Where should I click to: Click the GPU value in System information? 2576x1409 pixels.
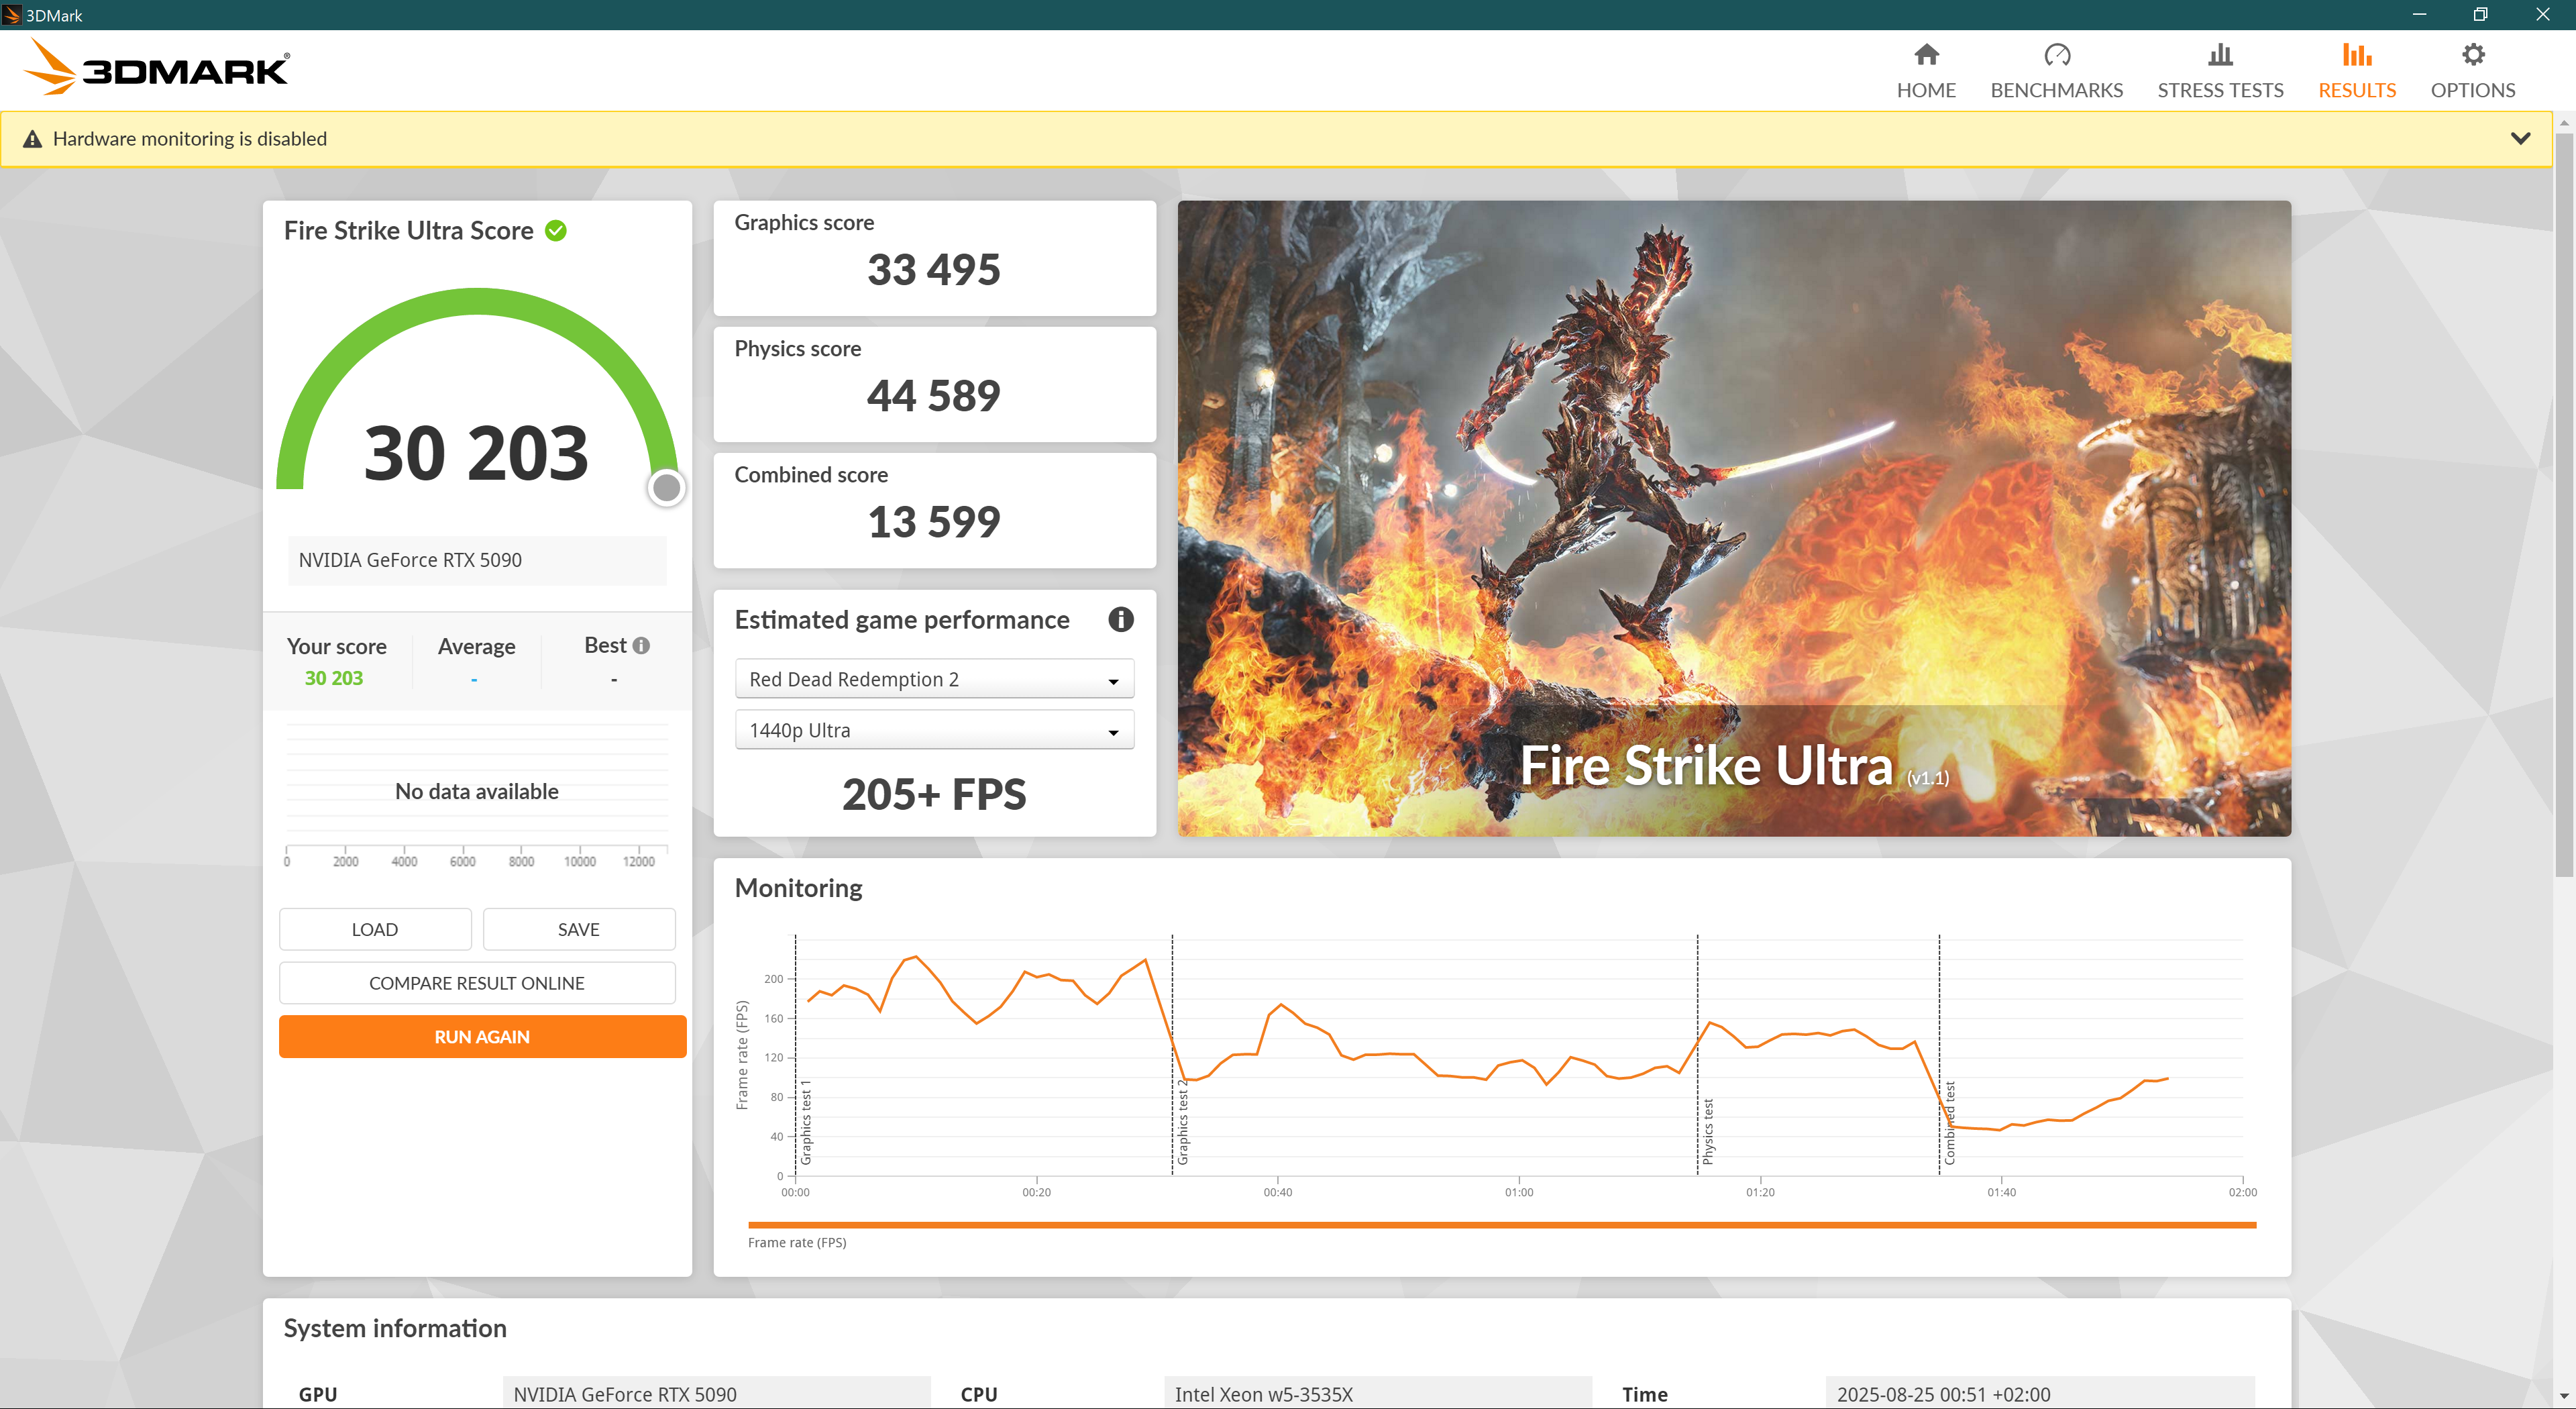coord(716,1394)
